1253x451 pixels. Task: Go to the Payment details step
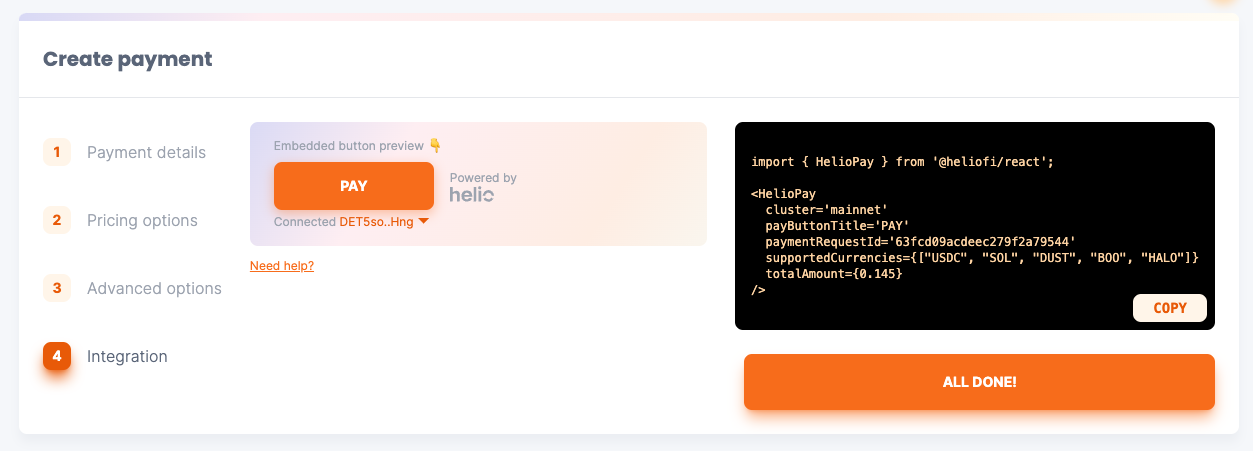click(x=146, y=152)
